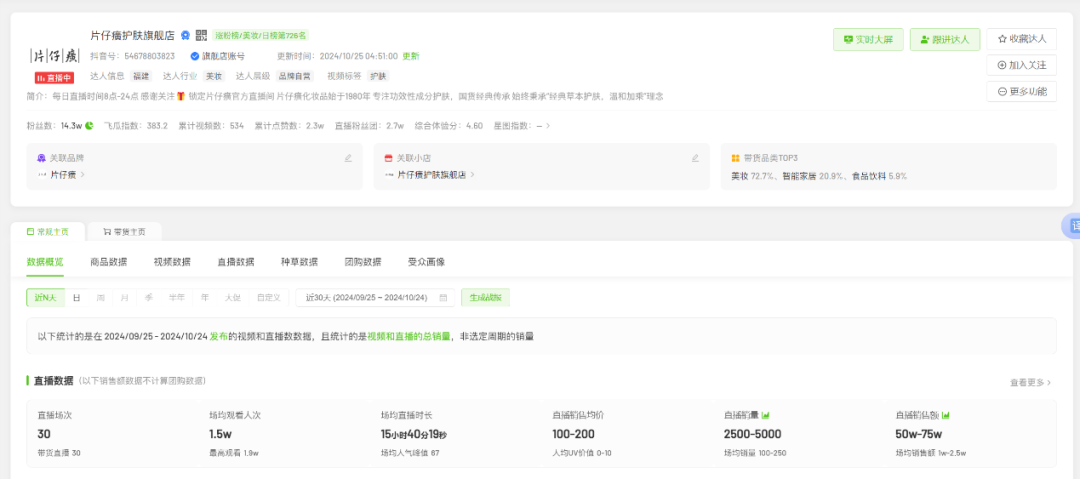
Task: Expand the 星图指数 arrow
Action: click(548, 126)
